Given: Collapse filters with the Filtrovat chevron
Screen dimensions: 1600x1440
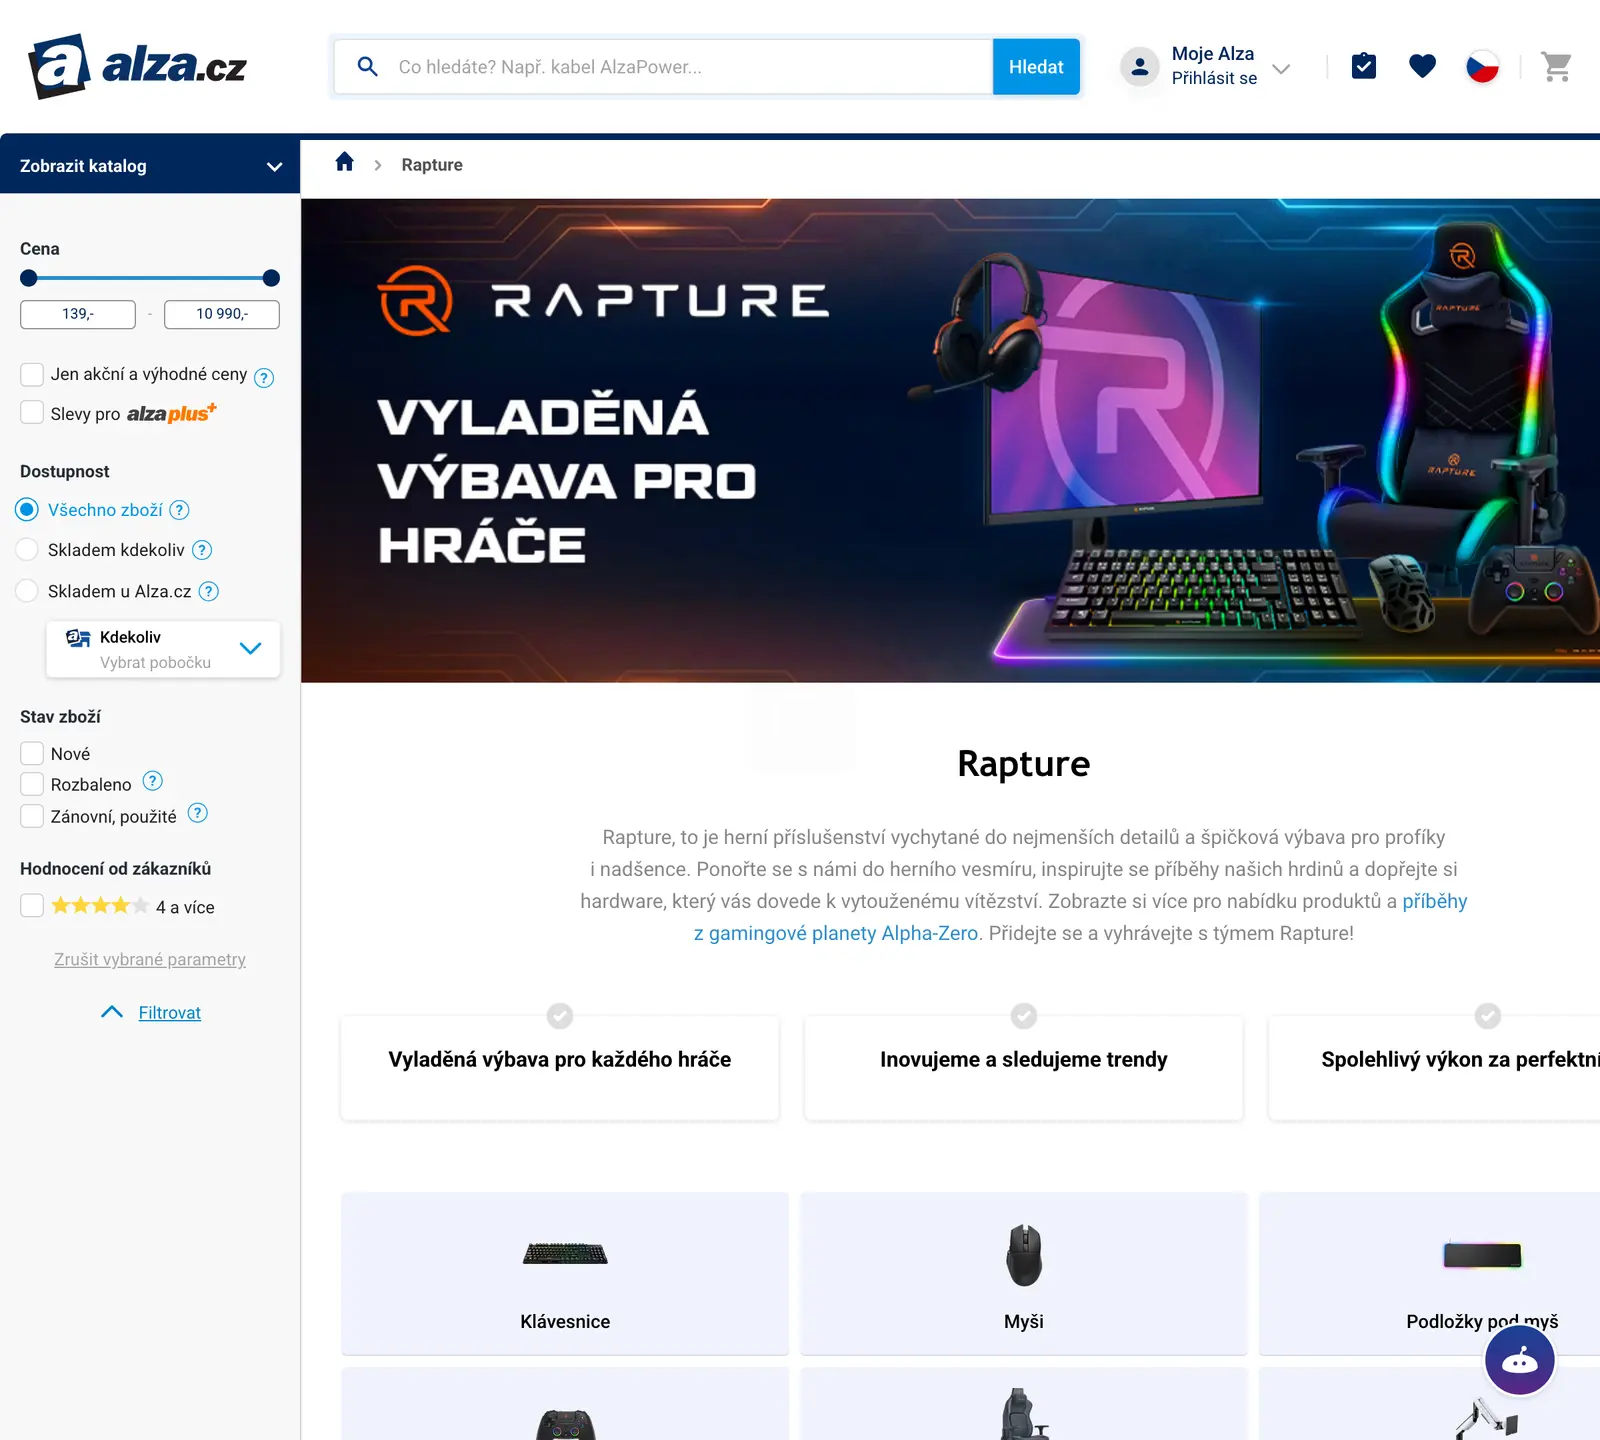Looking at the screenshot, I should tap(112, 1012).
